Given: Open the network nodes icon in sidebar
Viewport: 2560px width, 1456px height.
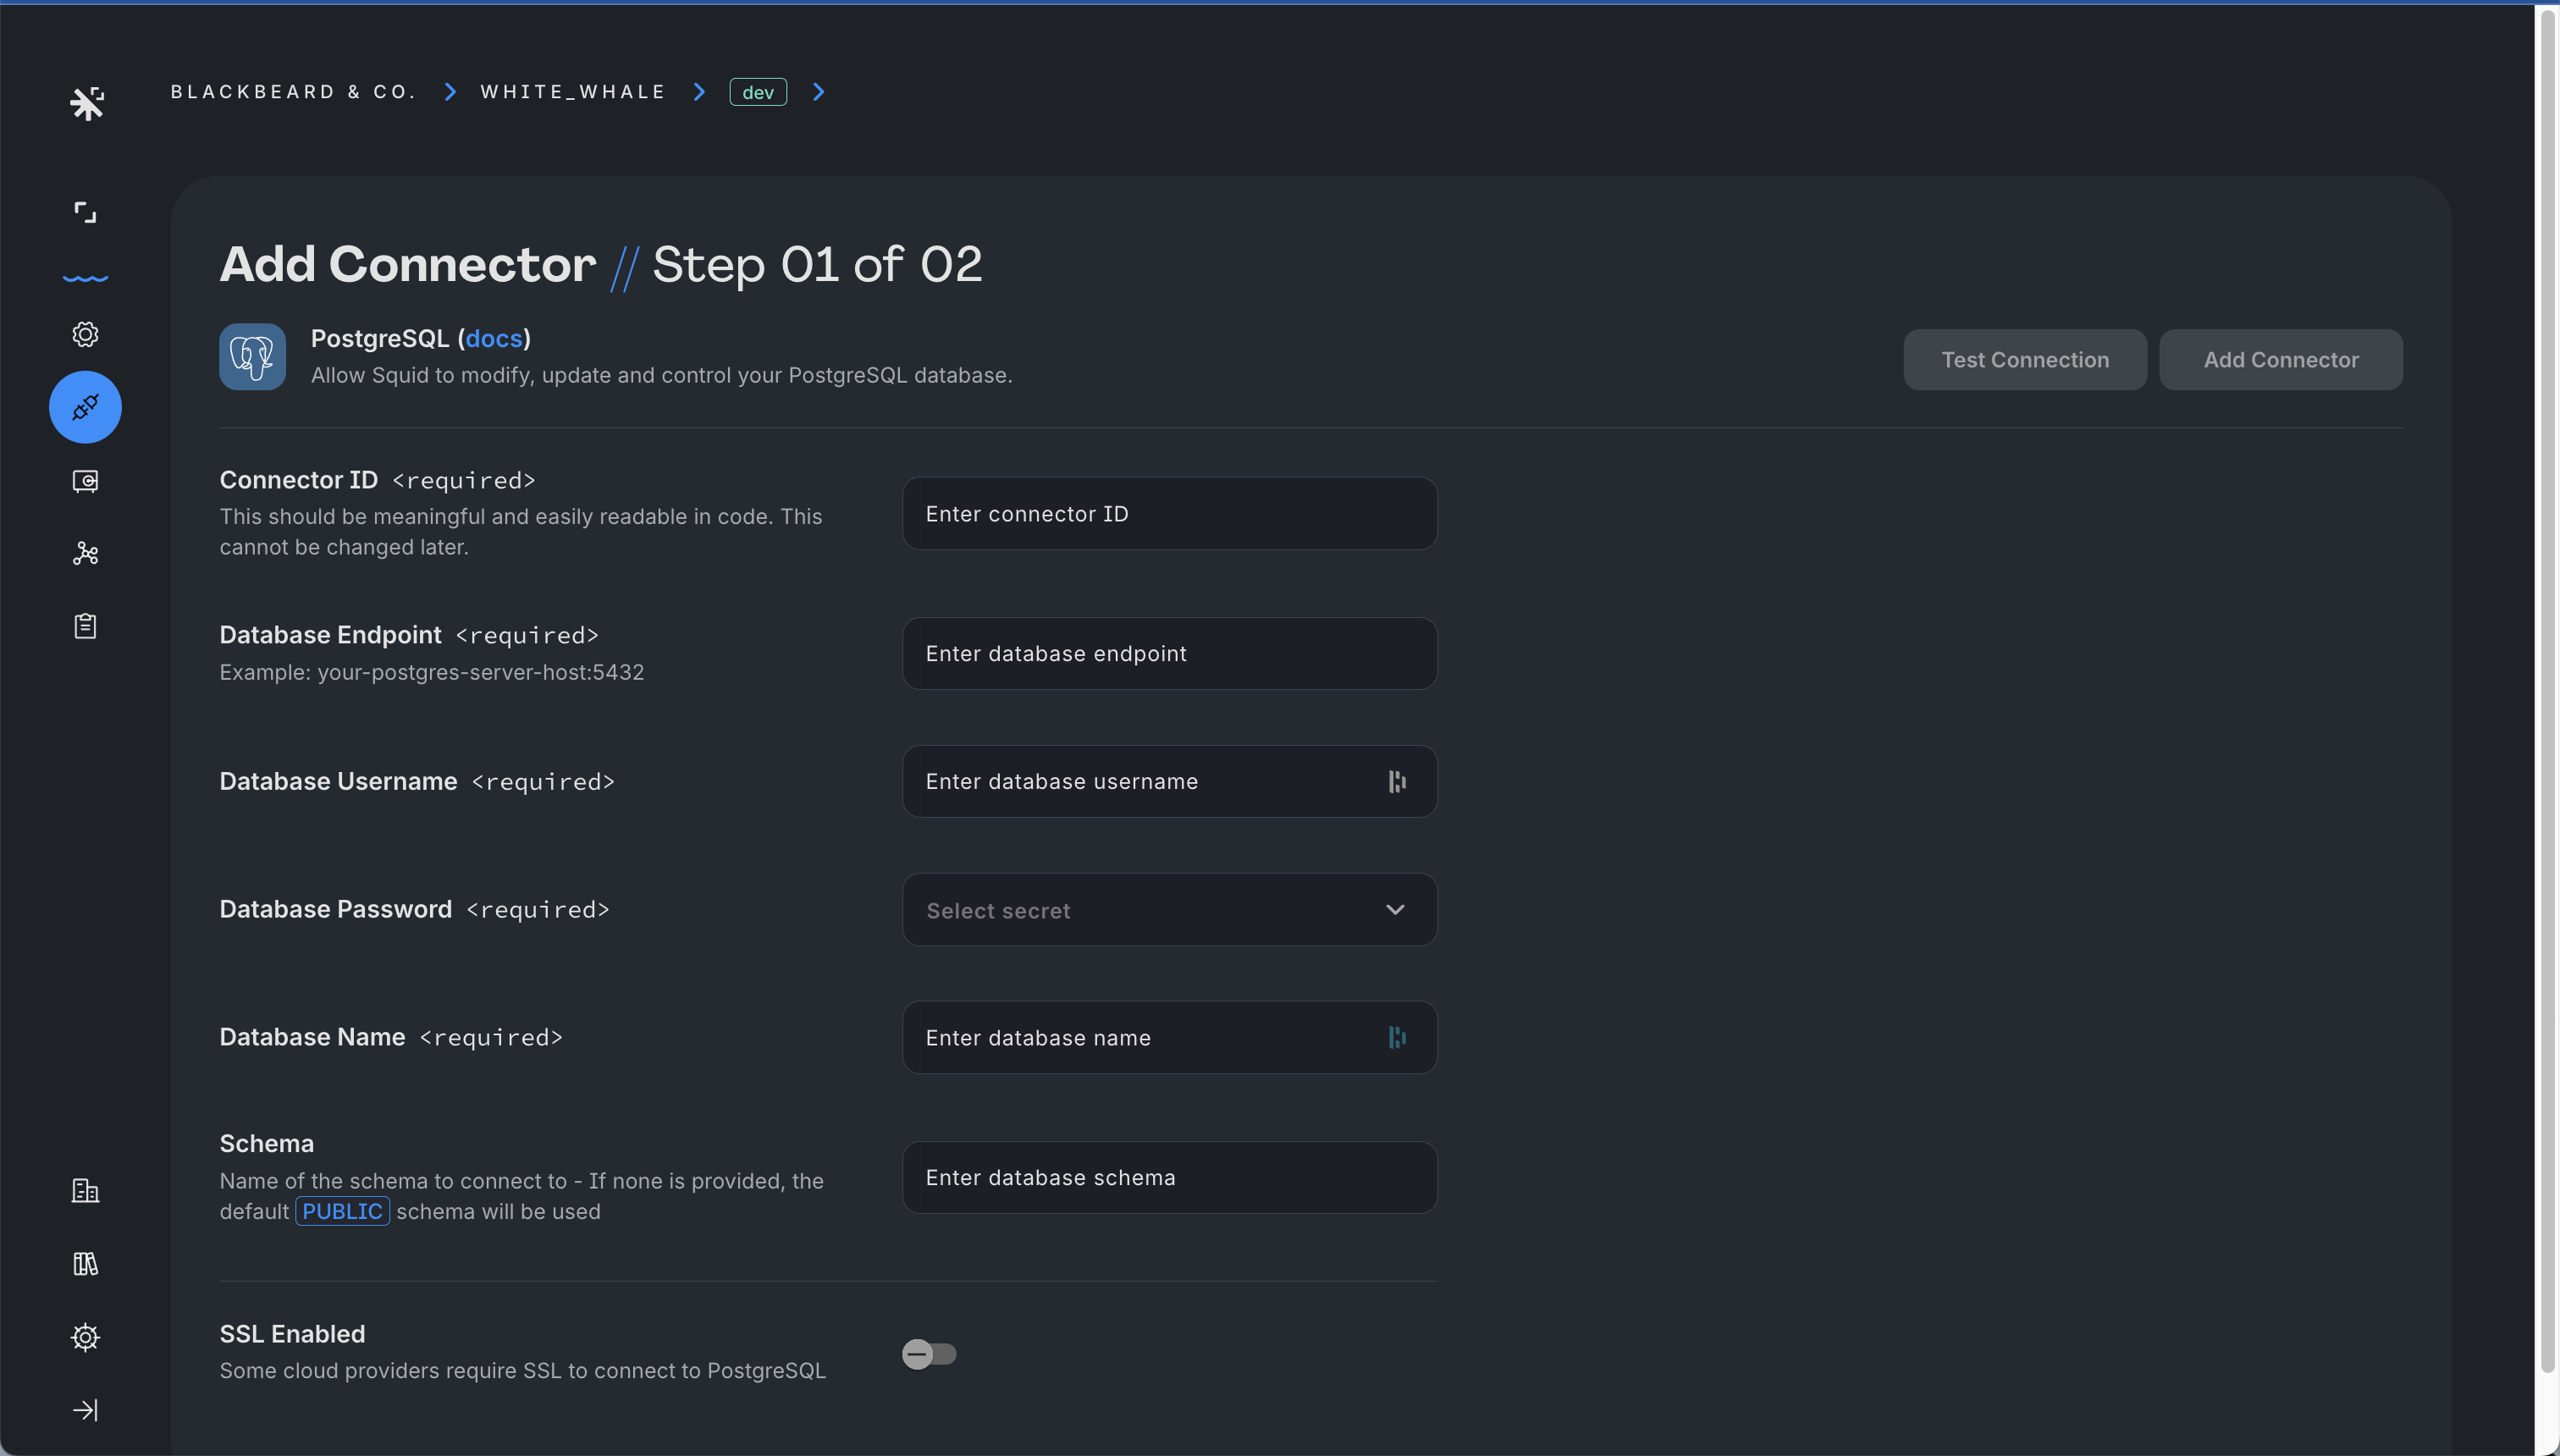Looking at the screenshot, I should pos(85,553).
